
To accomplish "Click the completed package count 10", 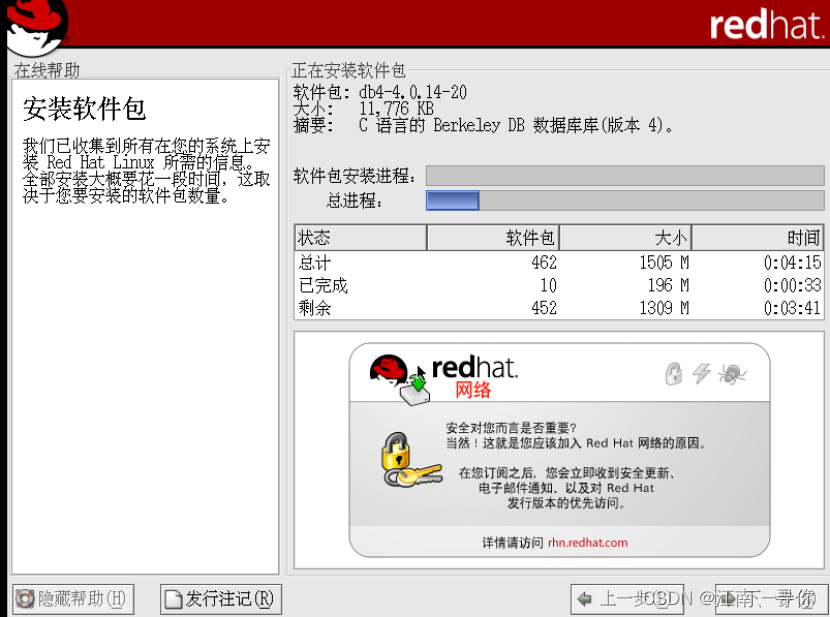I will 548,285.
